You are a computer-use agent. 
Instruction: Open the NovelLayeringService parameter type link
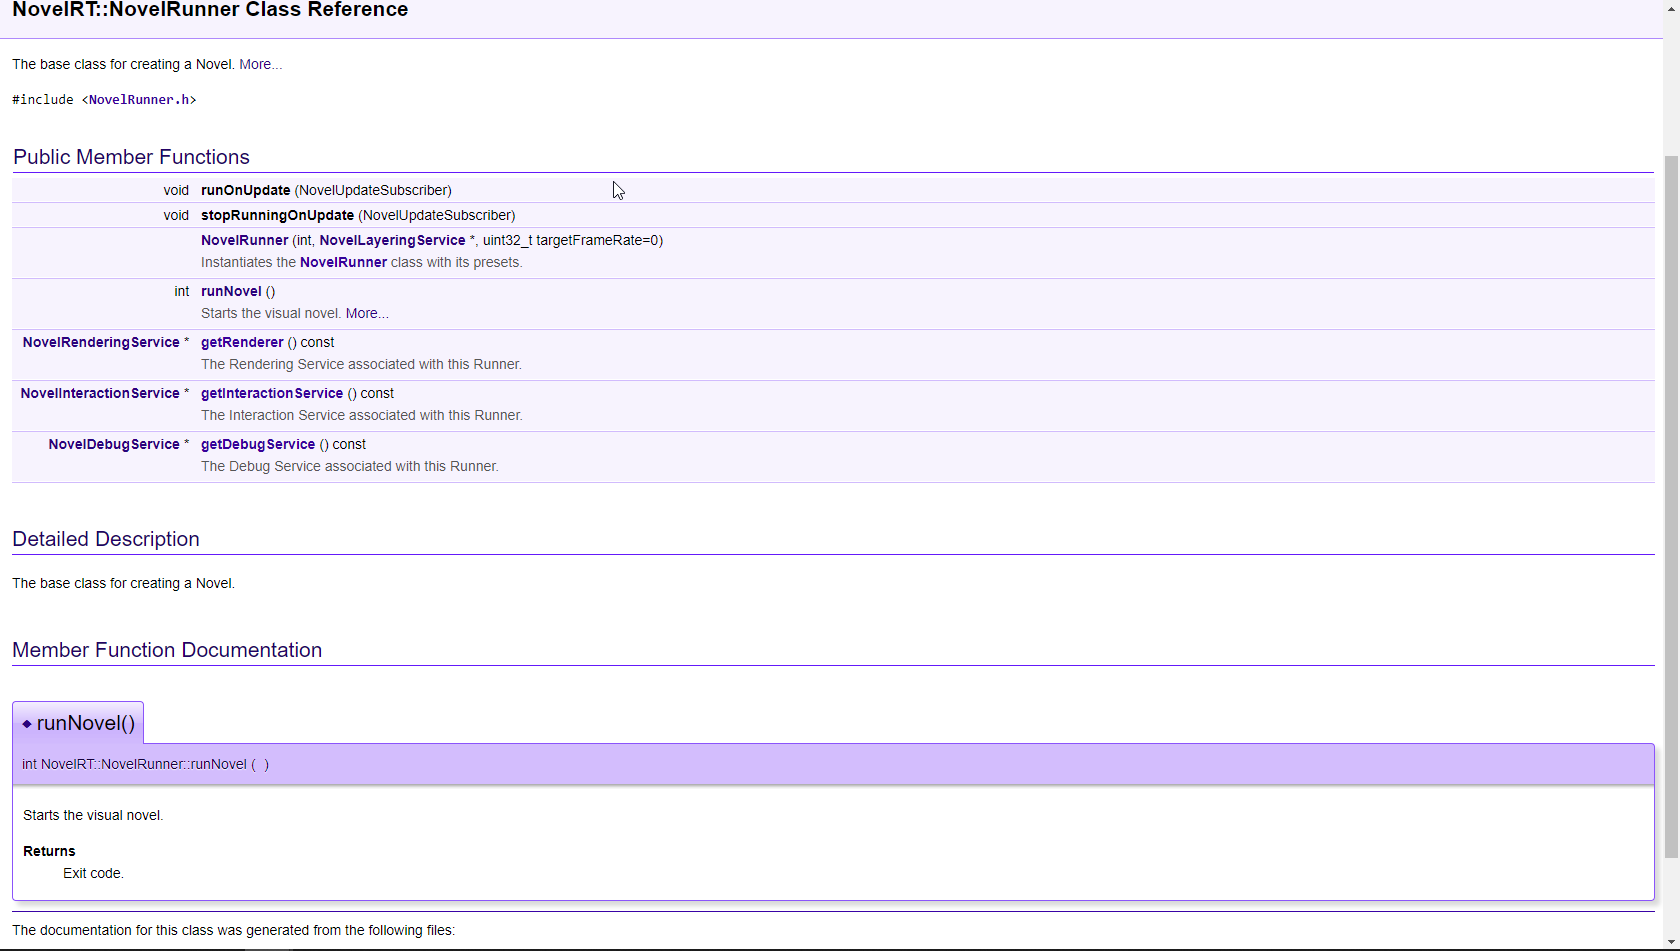pos(391,240)
